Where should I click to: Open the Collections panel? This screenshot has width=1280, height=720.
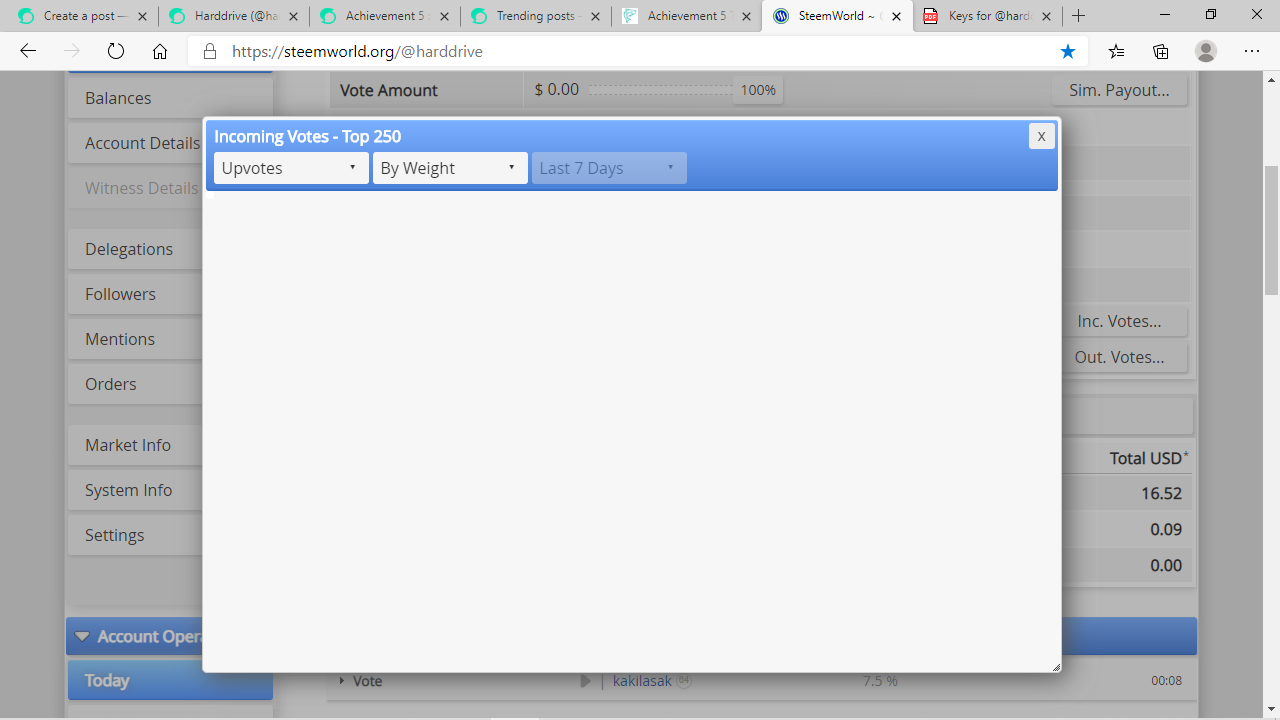tap(1160, 51)
